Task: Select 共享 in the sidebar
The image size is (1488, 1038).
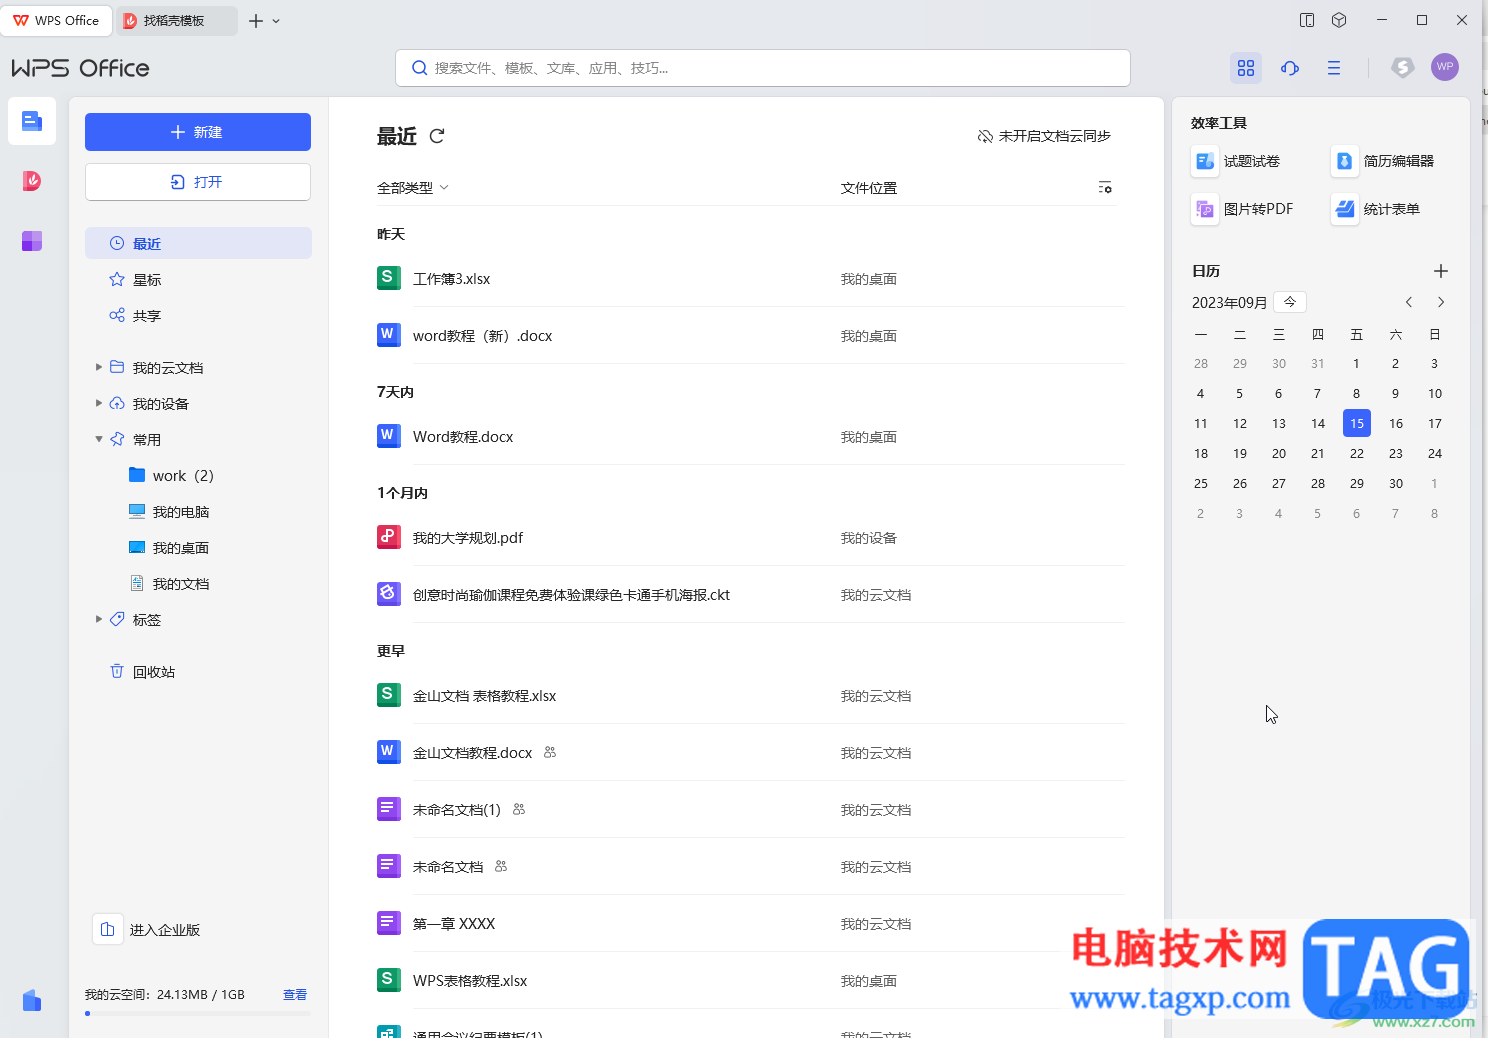Action: coord(198,315)
